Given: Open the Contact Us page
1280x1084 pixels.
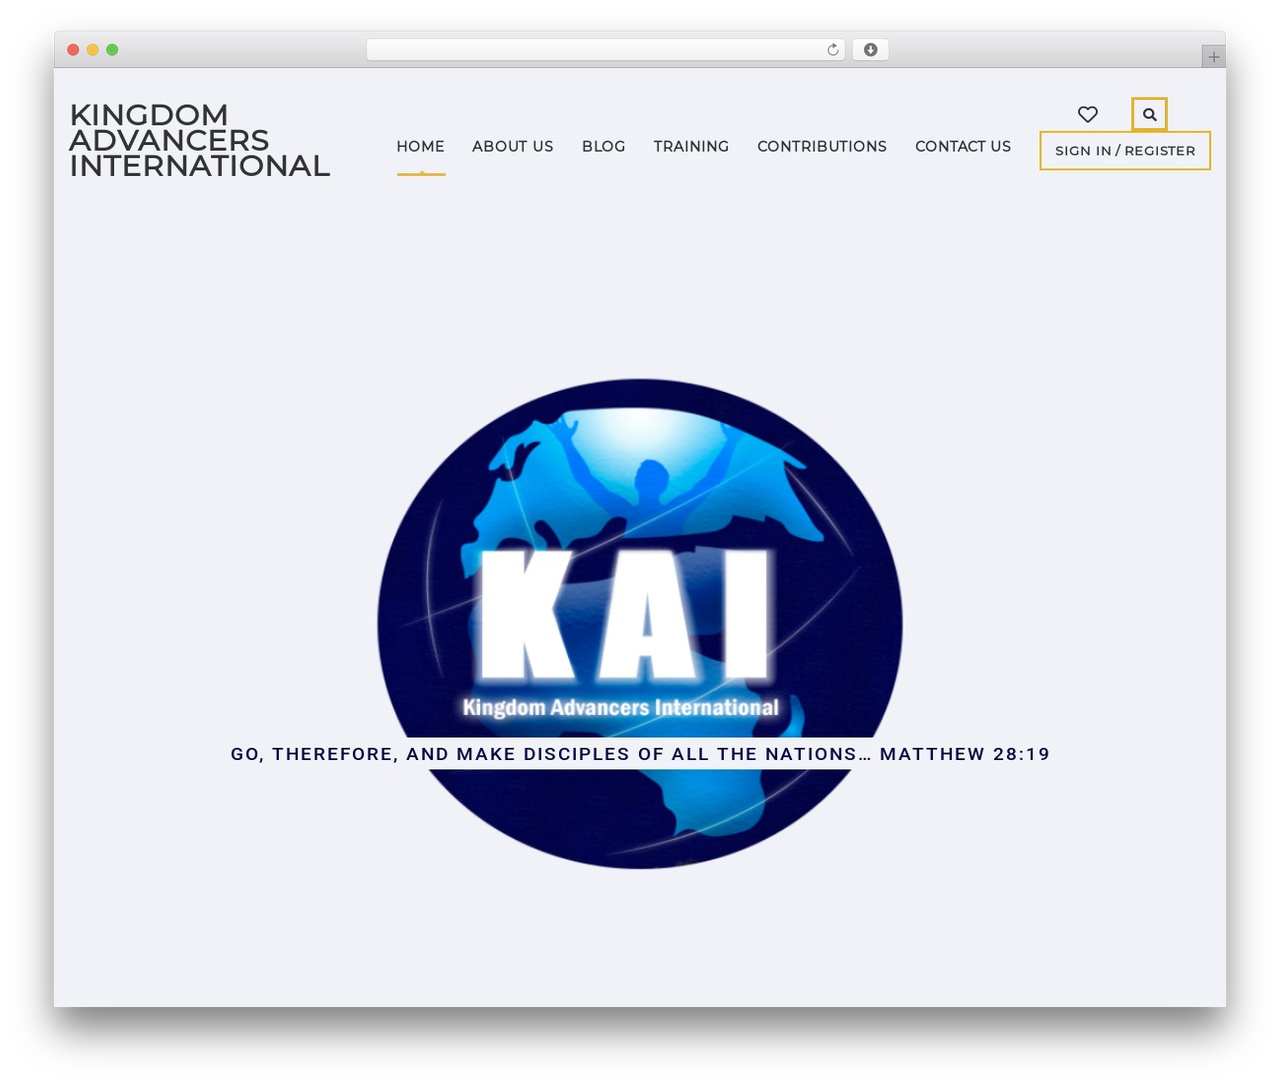Looking at the screenshot, I should point(963,146).
